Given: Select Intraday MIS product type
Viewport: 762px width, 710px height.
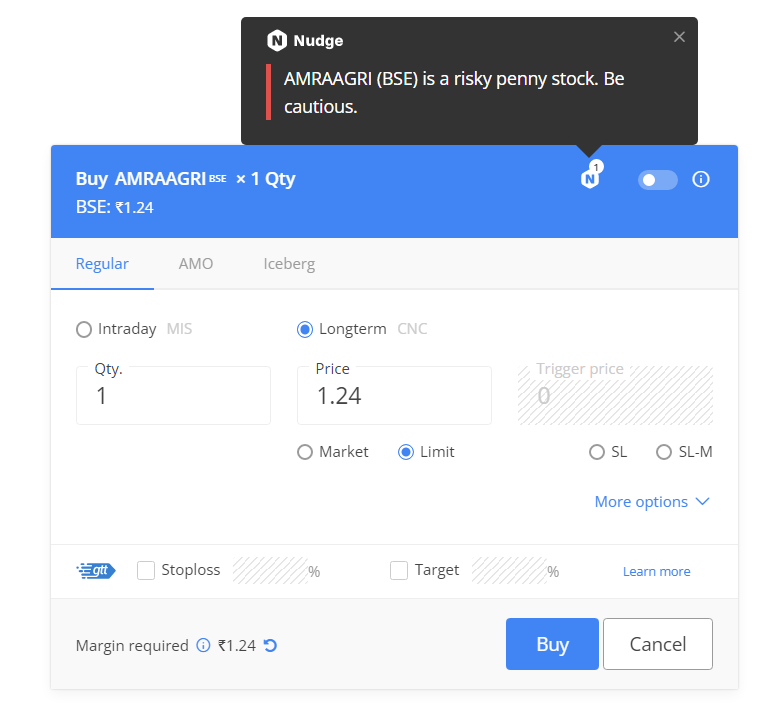Looking at the screenshot, I should (134, 329).
